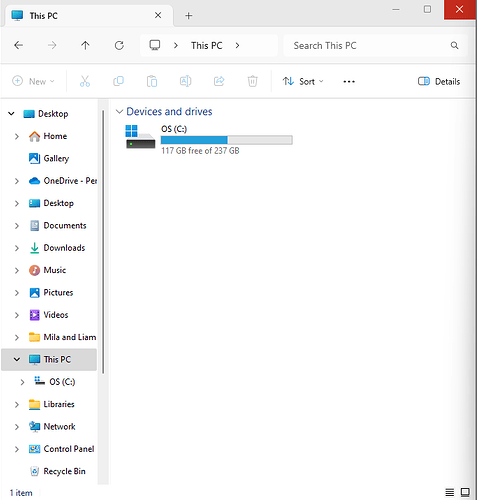The image size is (477, 500).
Task: Go forward with the right arrow
Action: [52, 45]
